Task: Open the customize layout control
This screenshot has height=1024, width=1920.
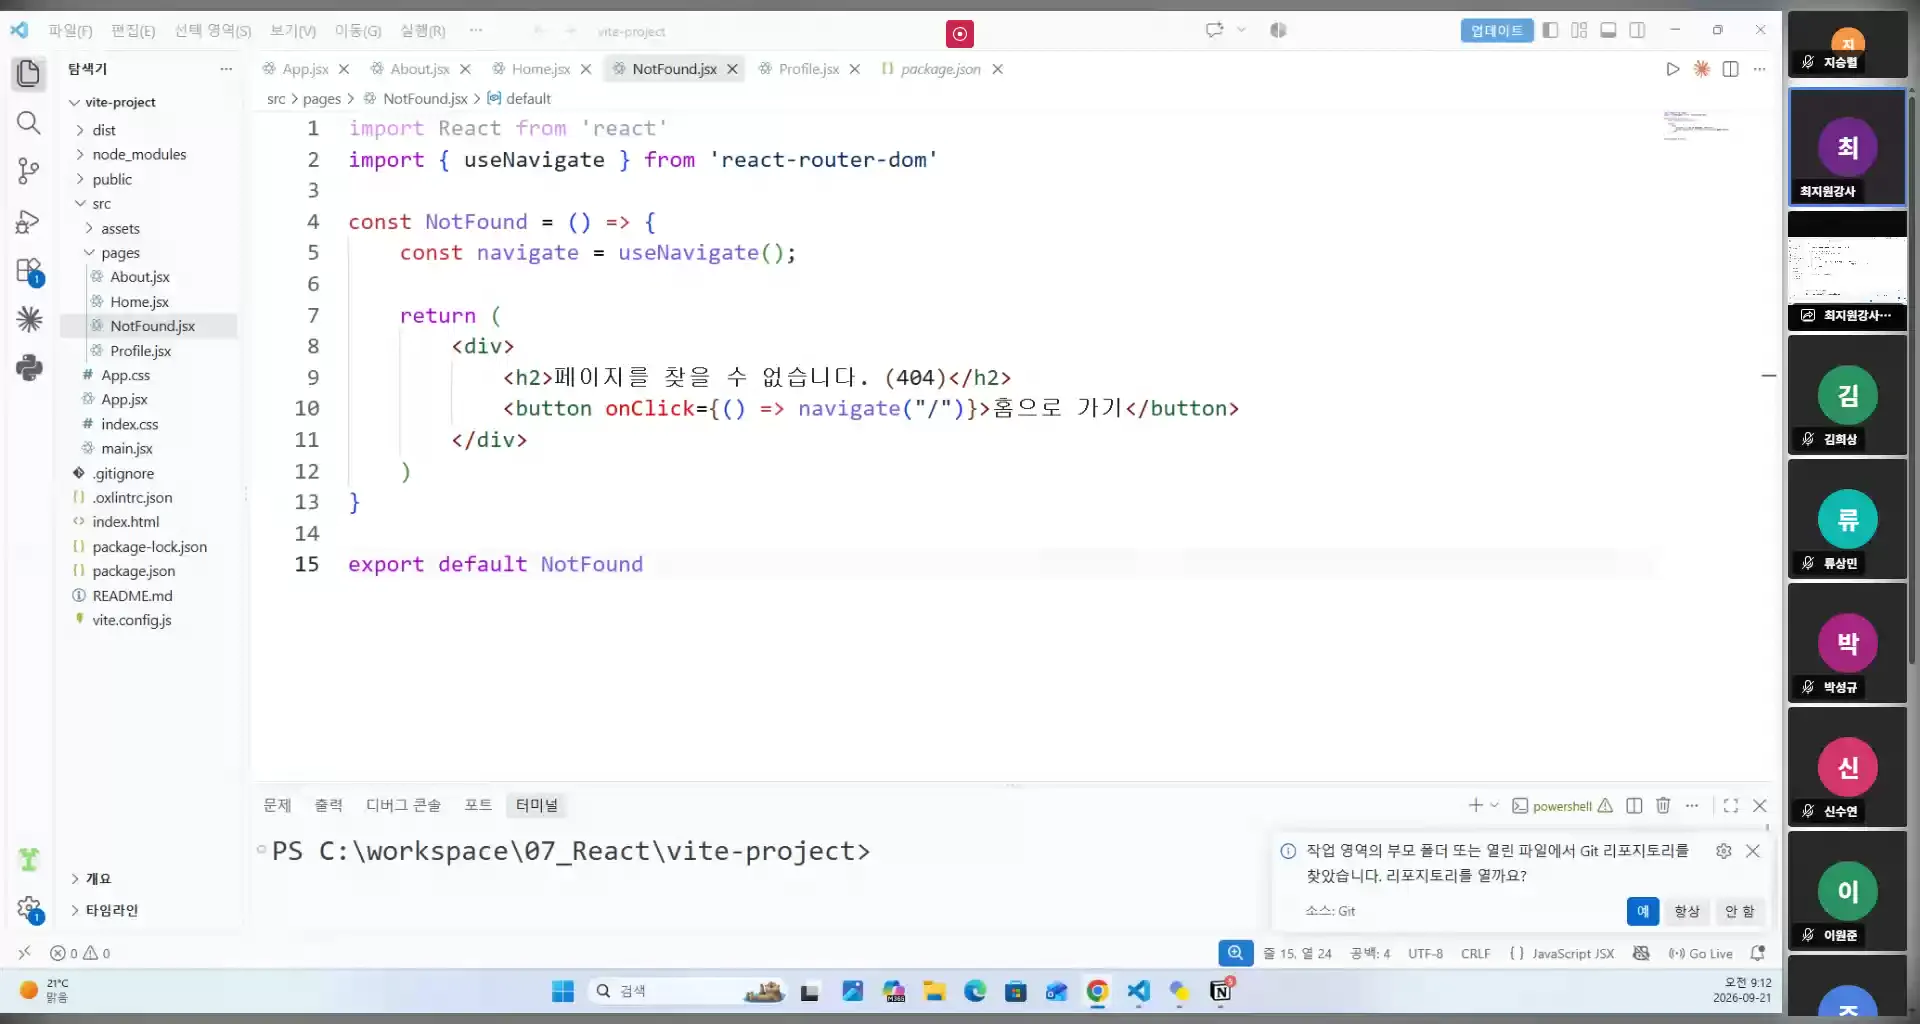Action: tap(1579, 30)
